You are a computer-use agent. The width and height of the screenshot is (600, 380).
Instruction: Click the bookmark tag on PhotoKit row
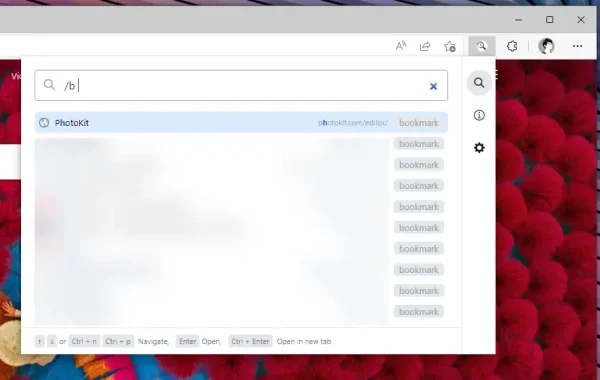coord(419,123)
